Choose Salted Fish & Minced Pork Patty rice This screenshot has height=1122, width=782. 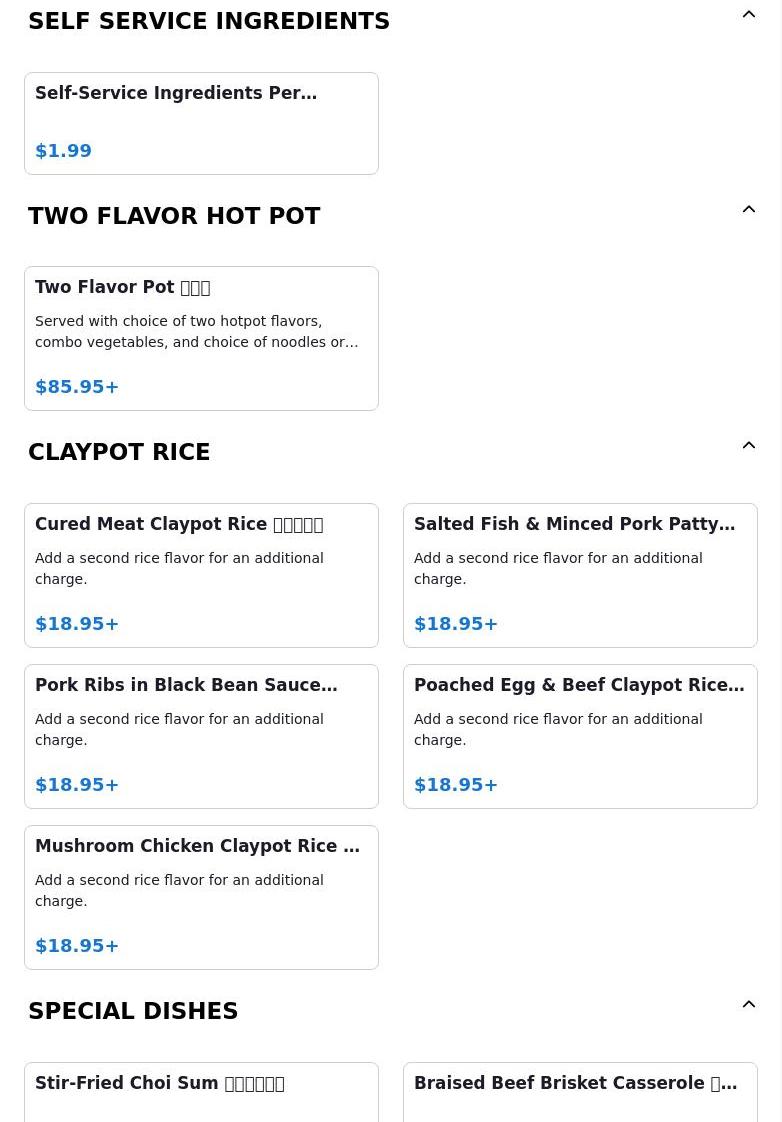tap(580, 574)
